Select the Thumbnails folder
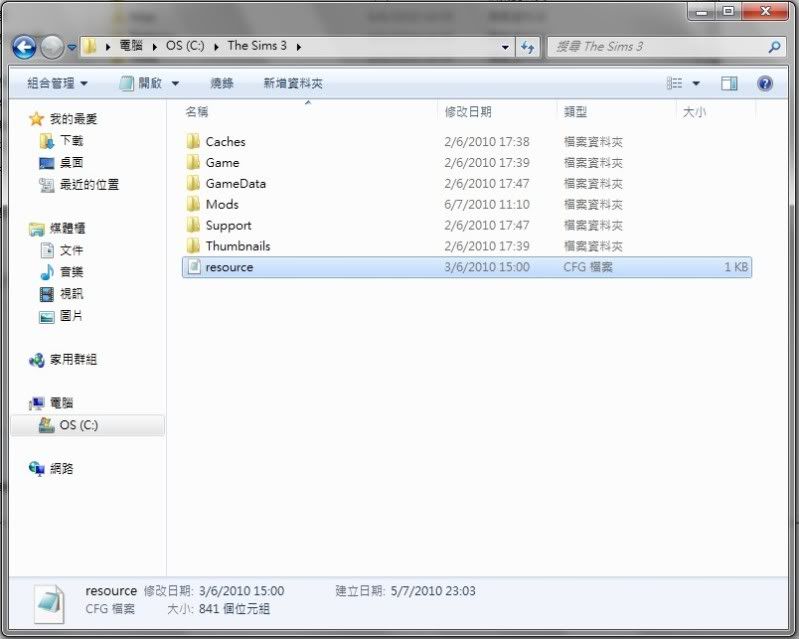This screenshot has height=639, width=799. click(237, 246)
